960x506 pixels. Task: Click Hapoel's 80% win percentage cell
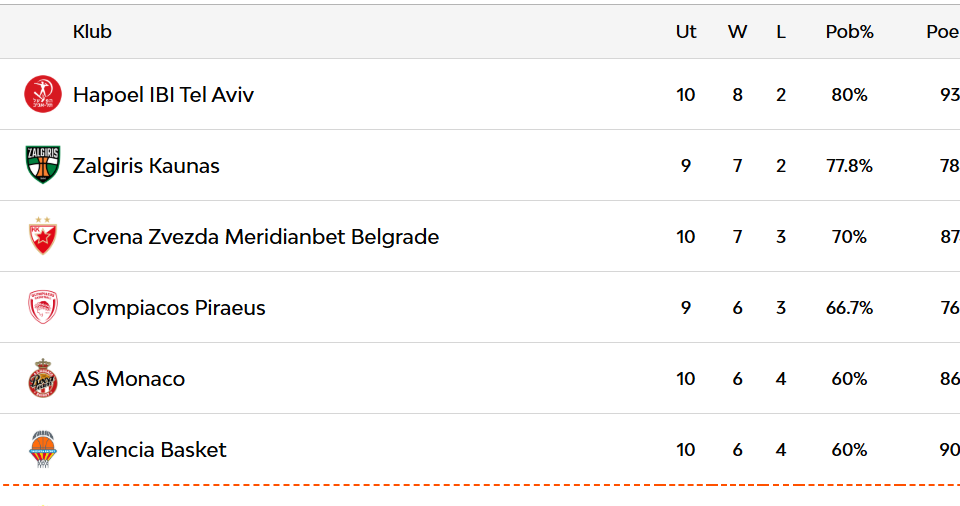click(849, 95)
